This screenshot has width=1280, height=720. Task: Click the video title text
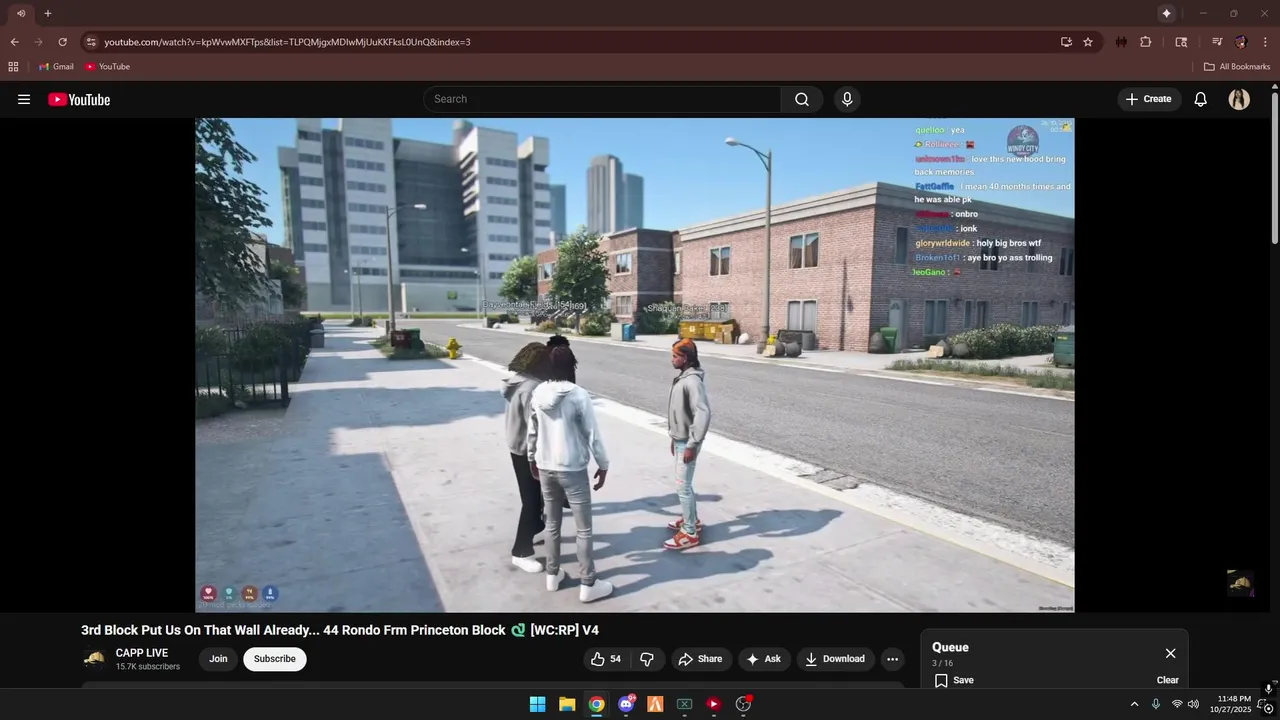click(x=340, y=630)
